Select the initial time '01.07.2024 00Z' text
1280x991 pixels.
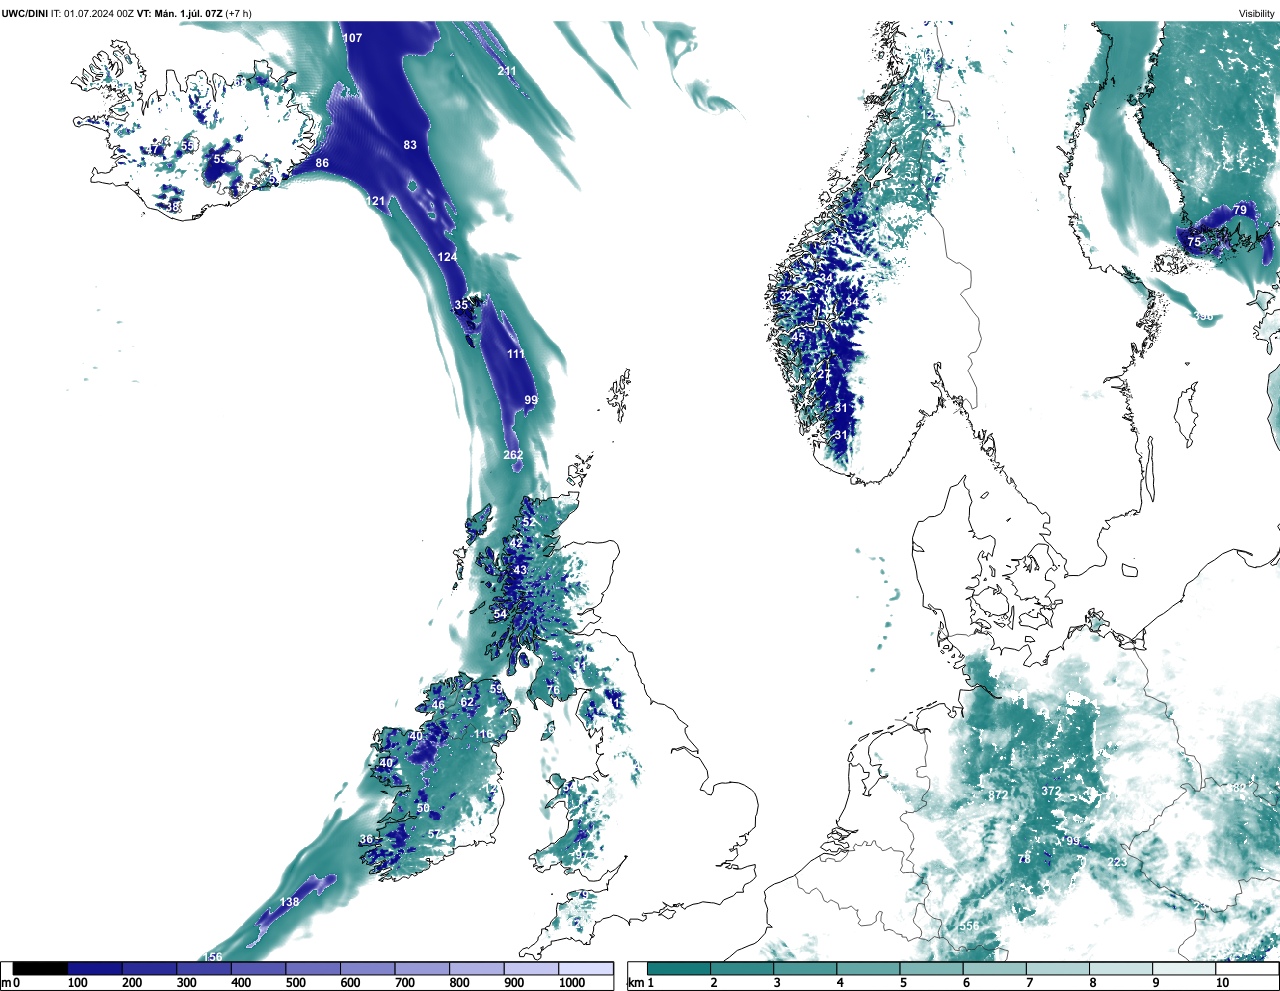tap(99, 13)
